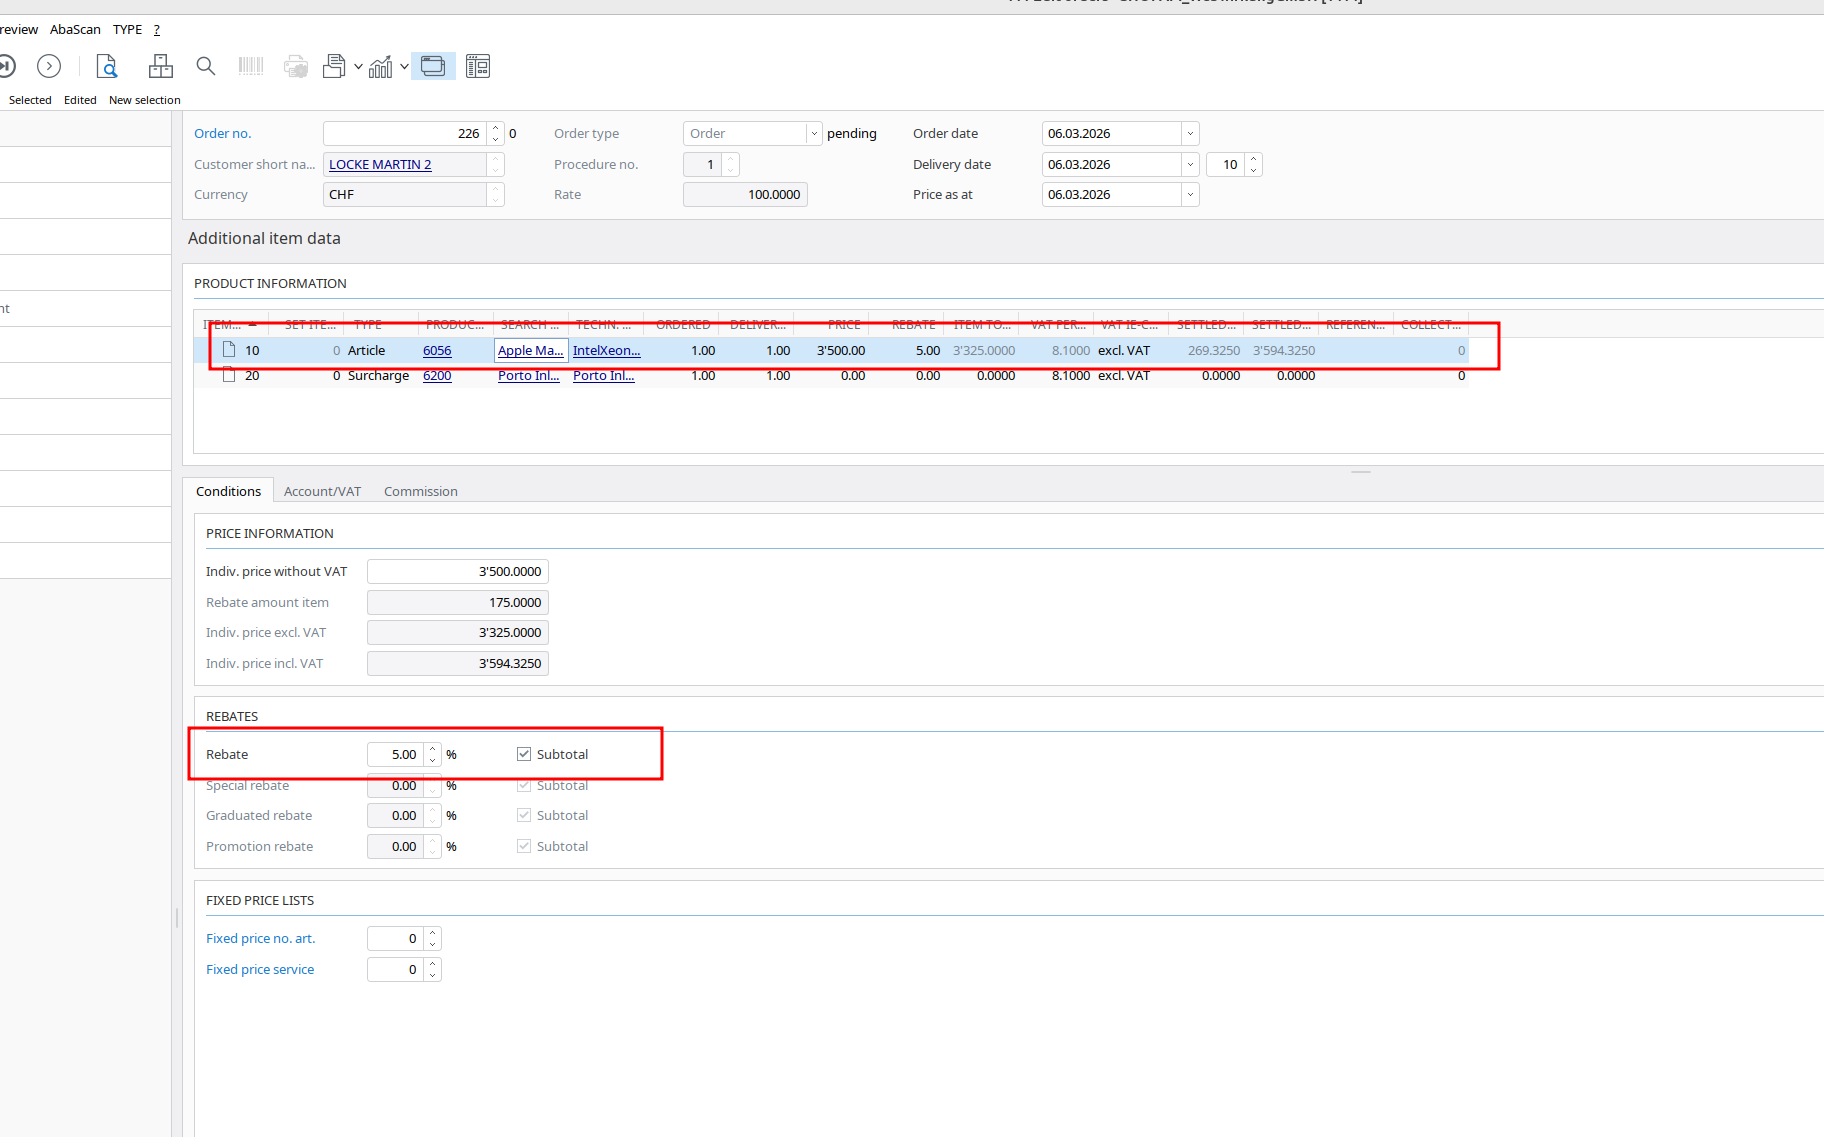Image resolution: width=1824 pixels, height=1137 pixels.
Task: Open the AbaScan menu
Action: point(75,30)
